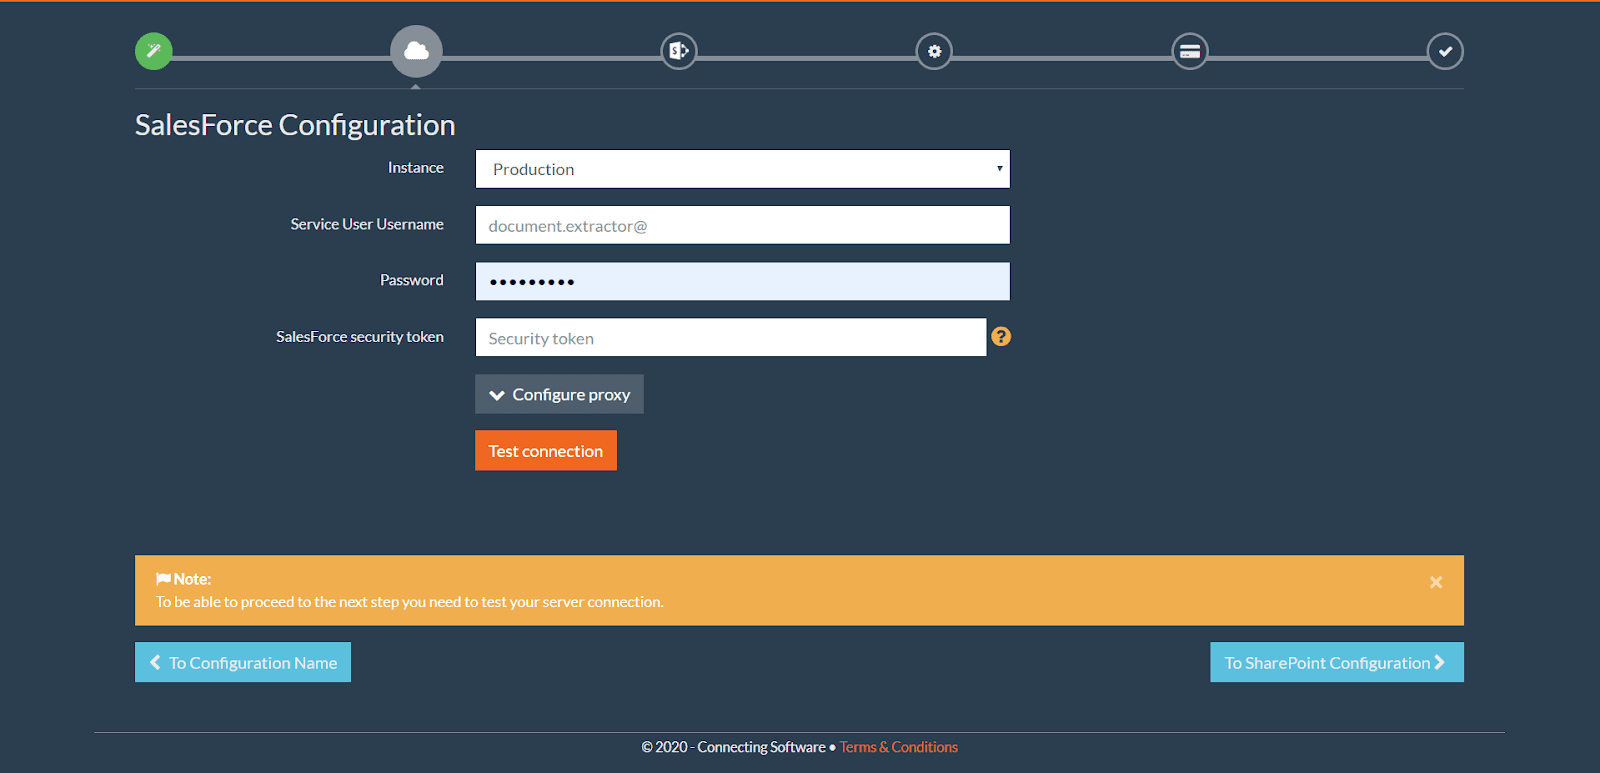The image size is (1600, 773).
Task: Click the Service User Username label
Action: [367, 224]
